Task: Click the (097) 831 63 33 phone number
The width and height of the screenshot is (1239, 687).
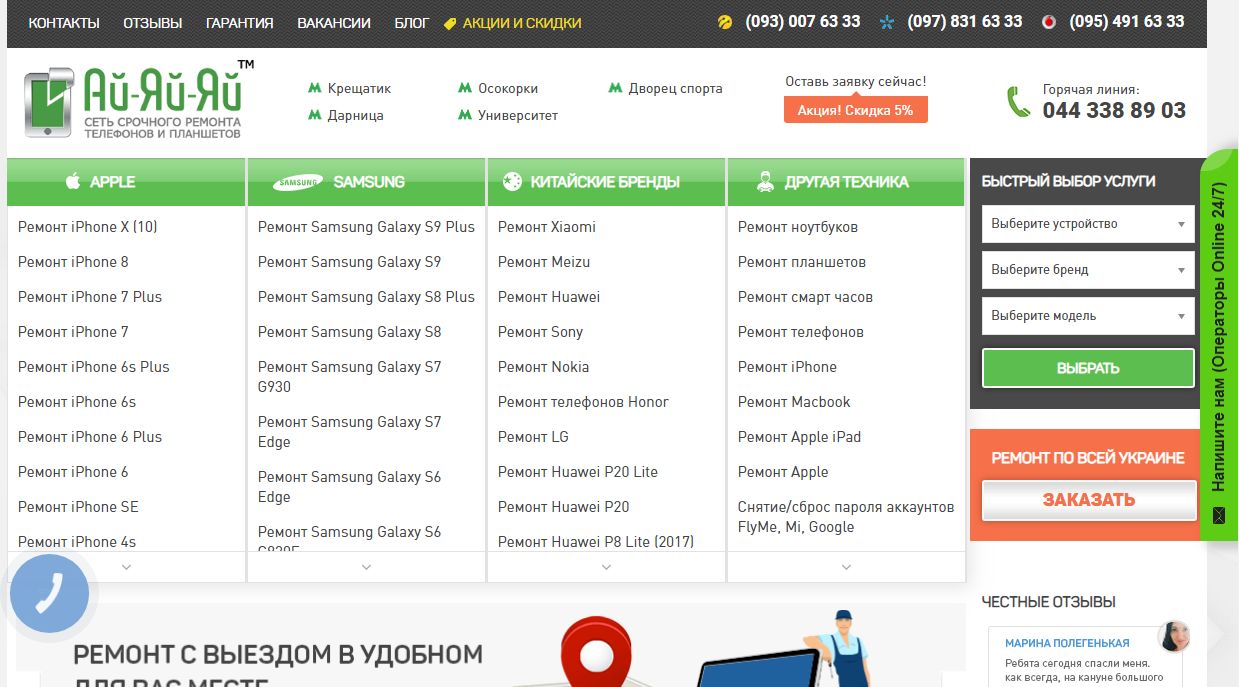Action: coord(965,21)
